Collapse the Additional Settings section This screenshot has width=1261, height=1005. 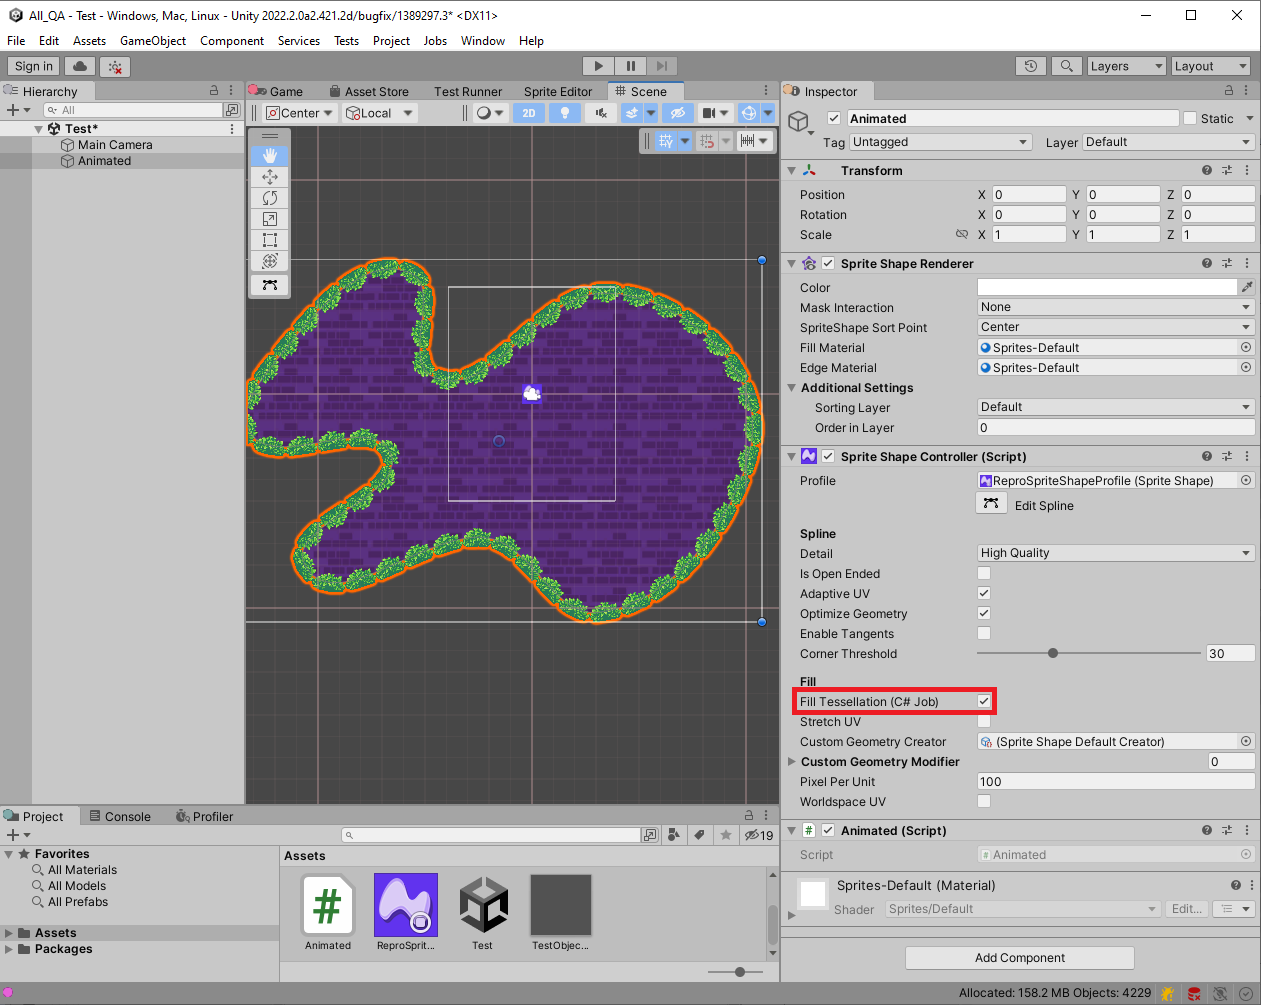[x=792, y=388]
